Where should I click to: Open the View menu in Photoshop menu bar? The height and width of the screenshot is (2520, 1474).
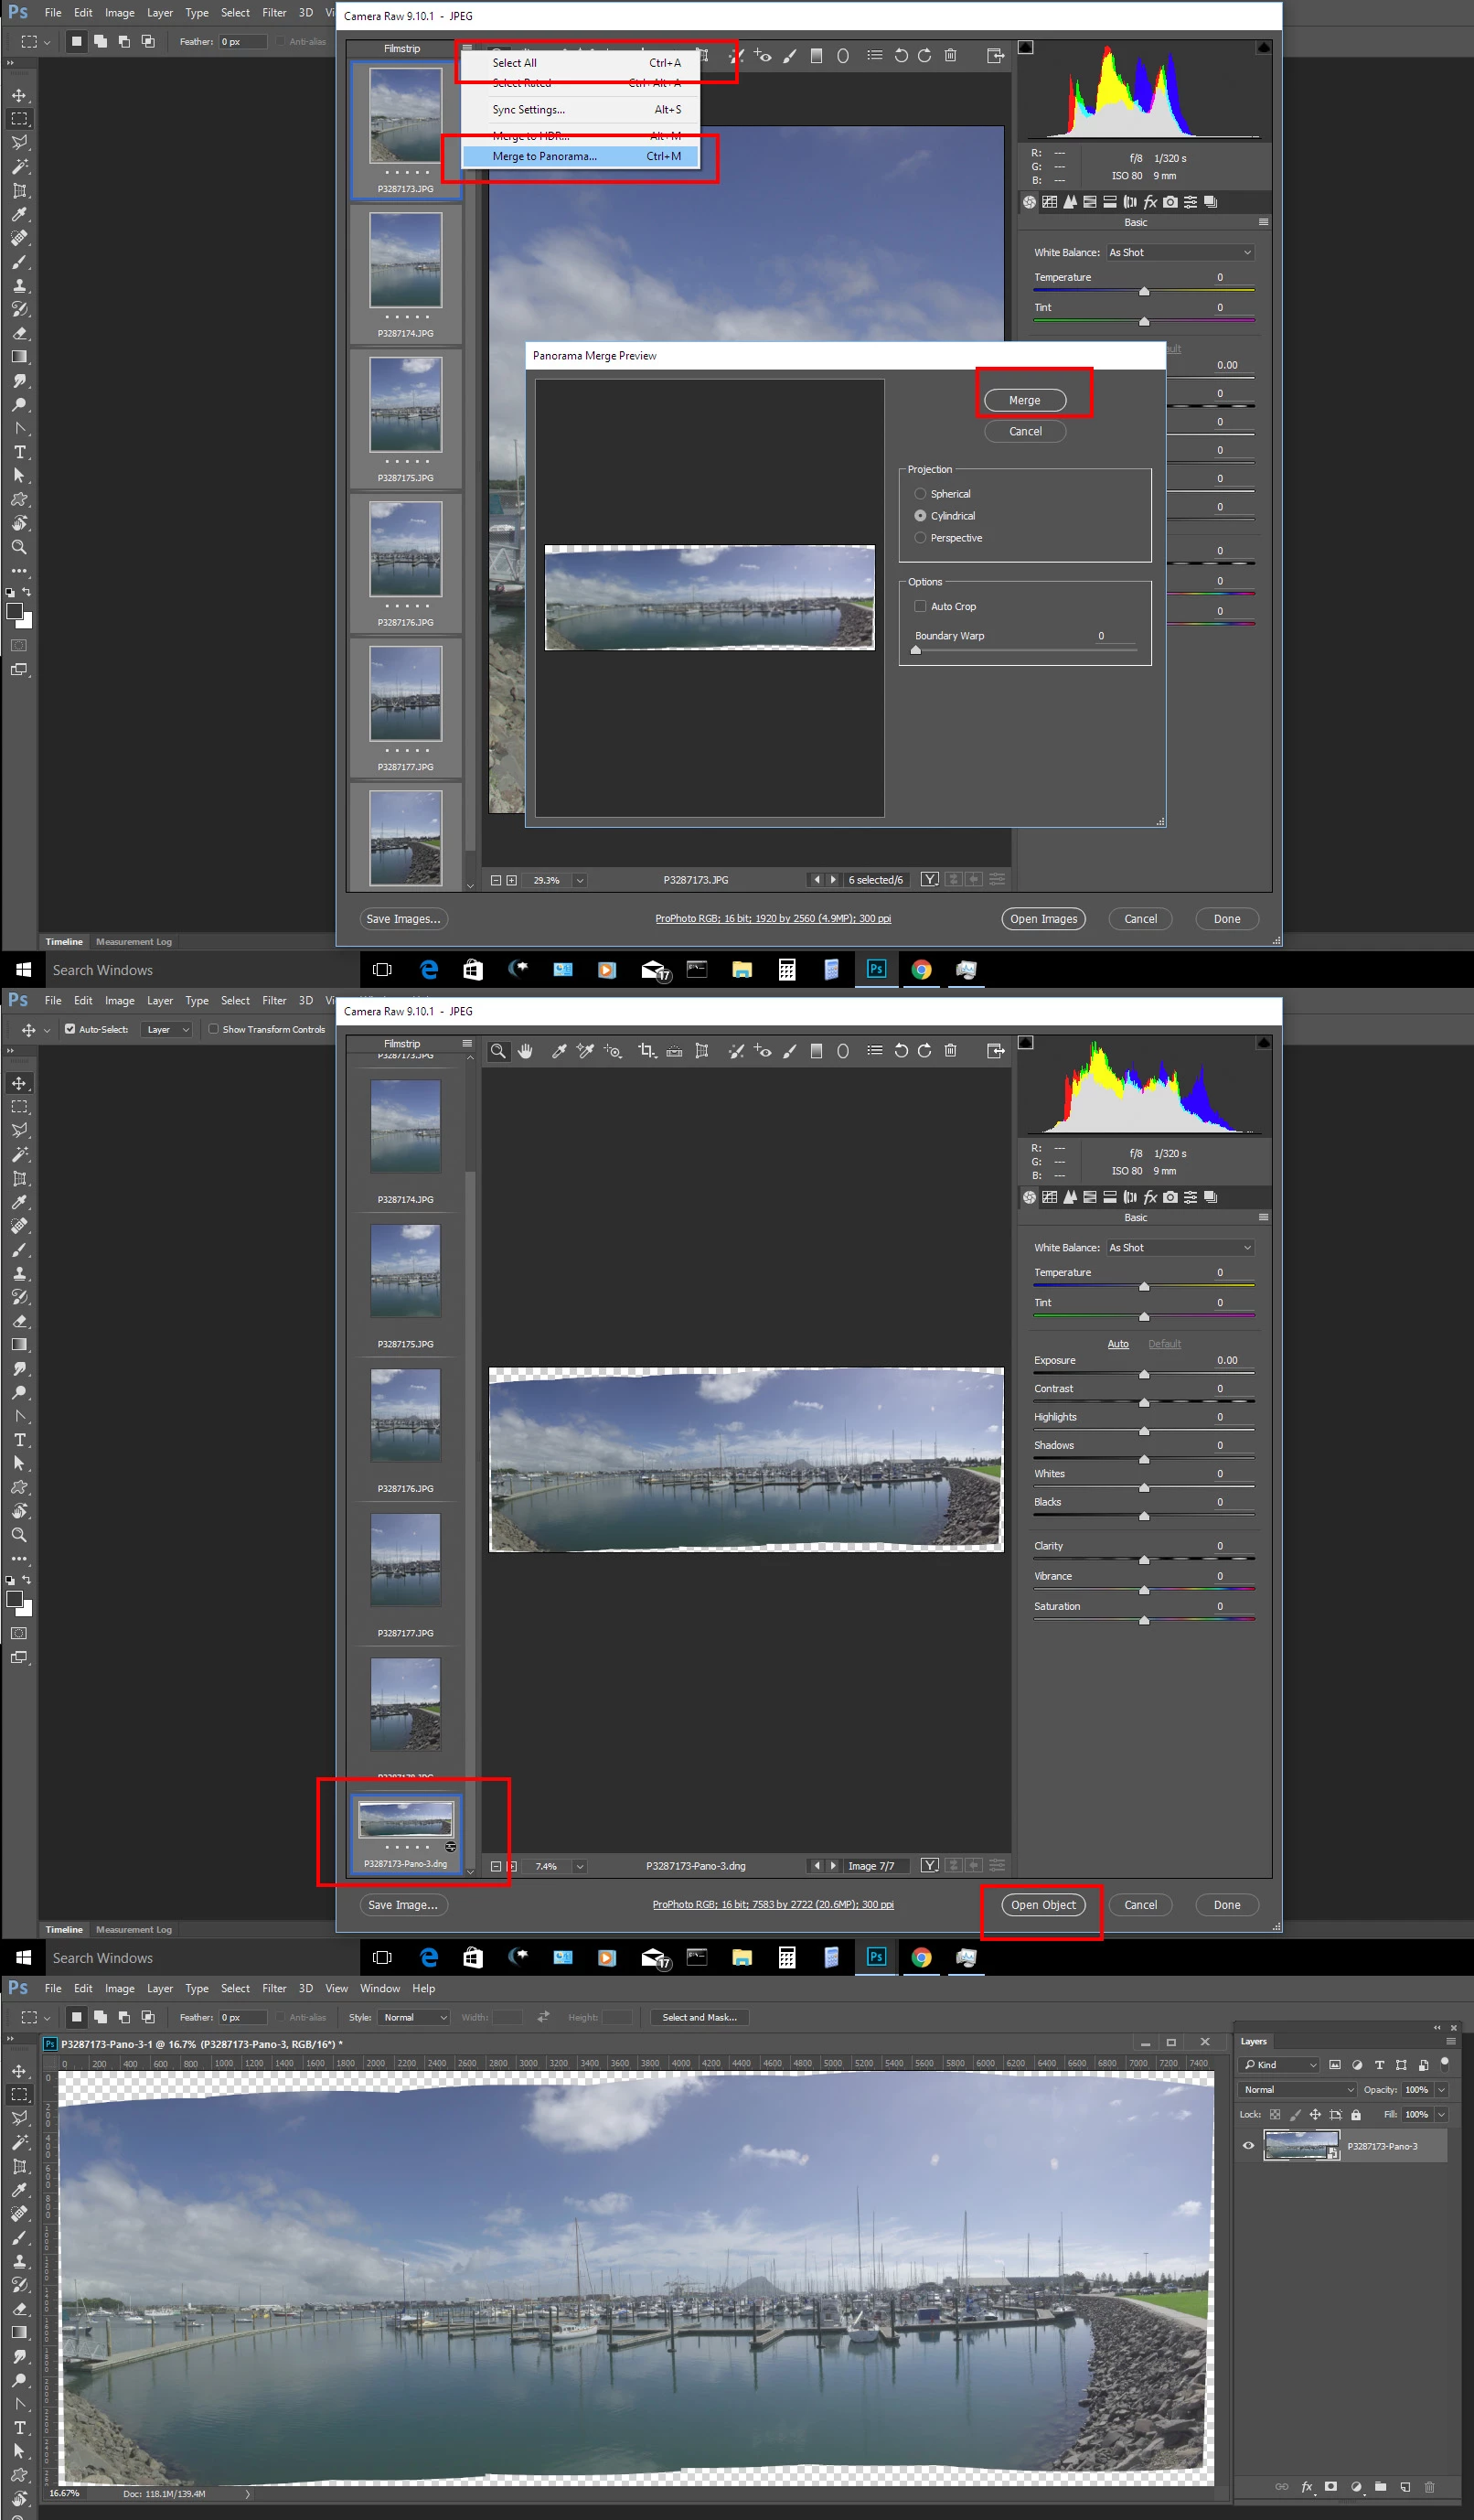pyautogui.click(x=337, y=1988)
